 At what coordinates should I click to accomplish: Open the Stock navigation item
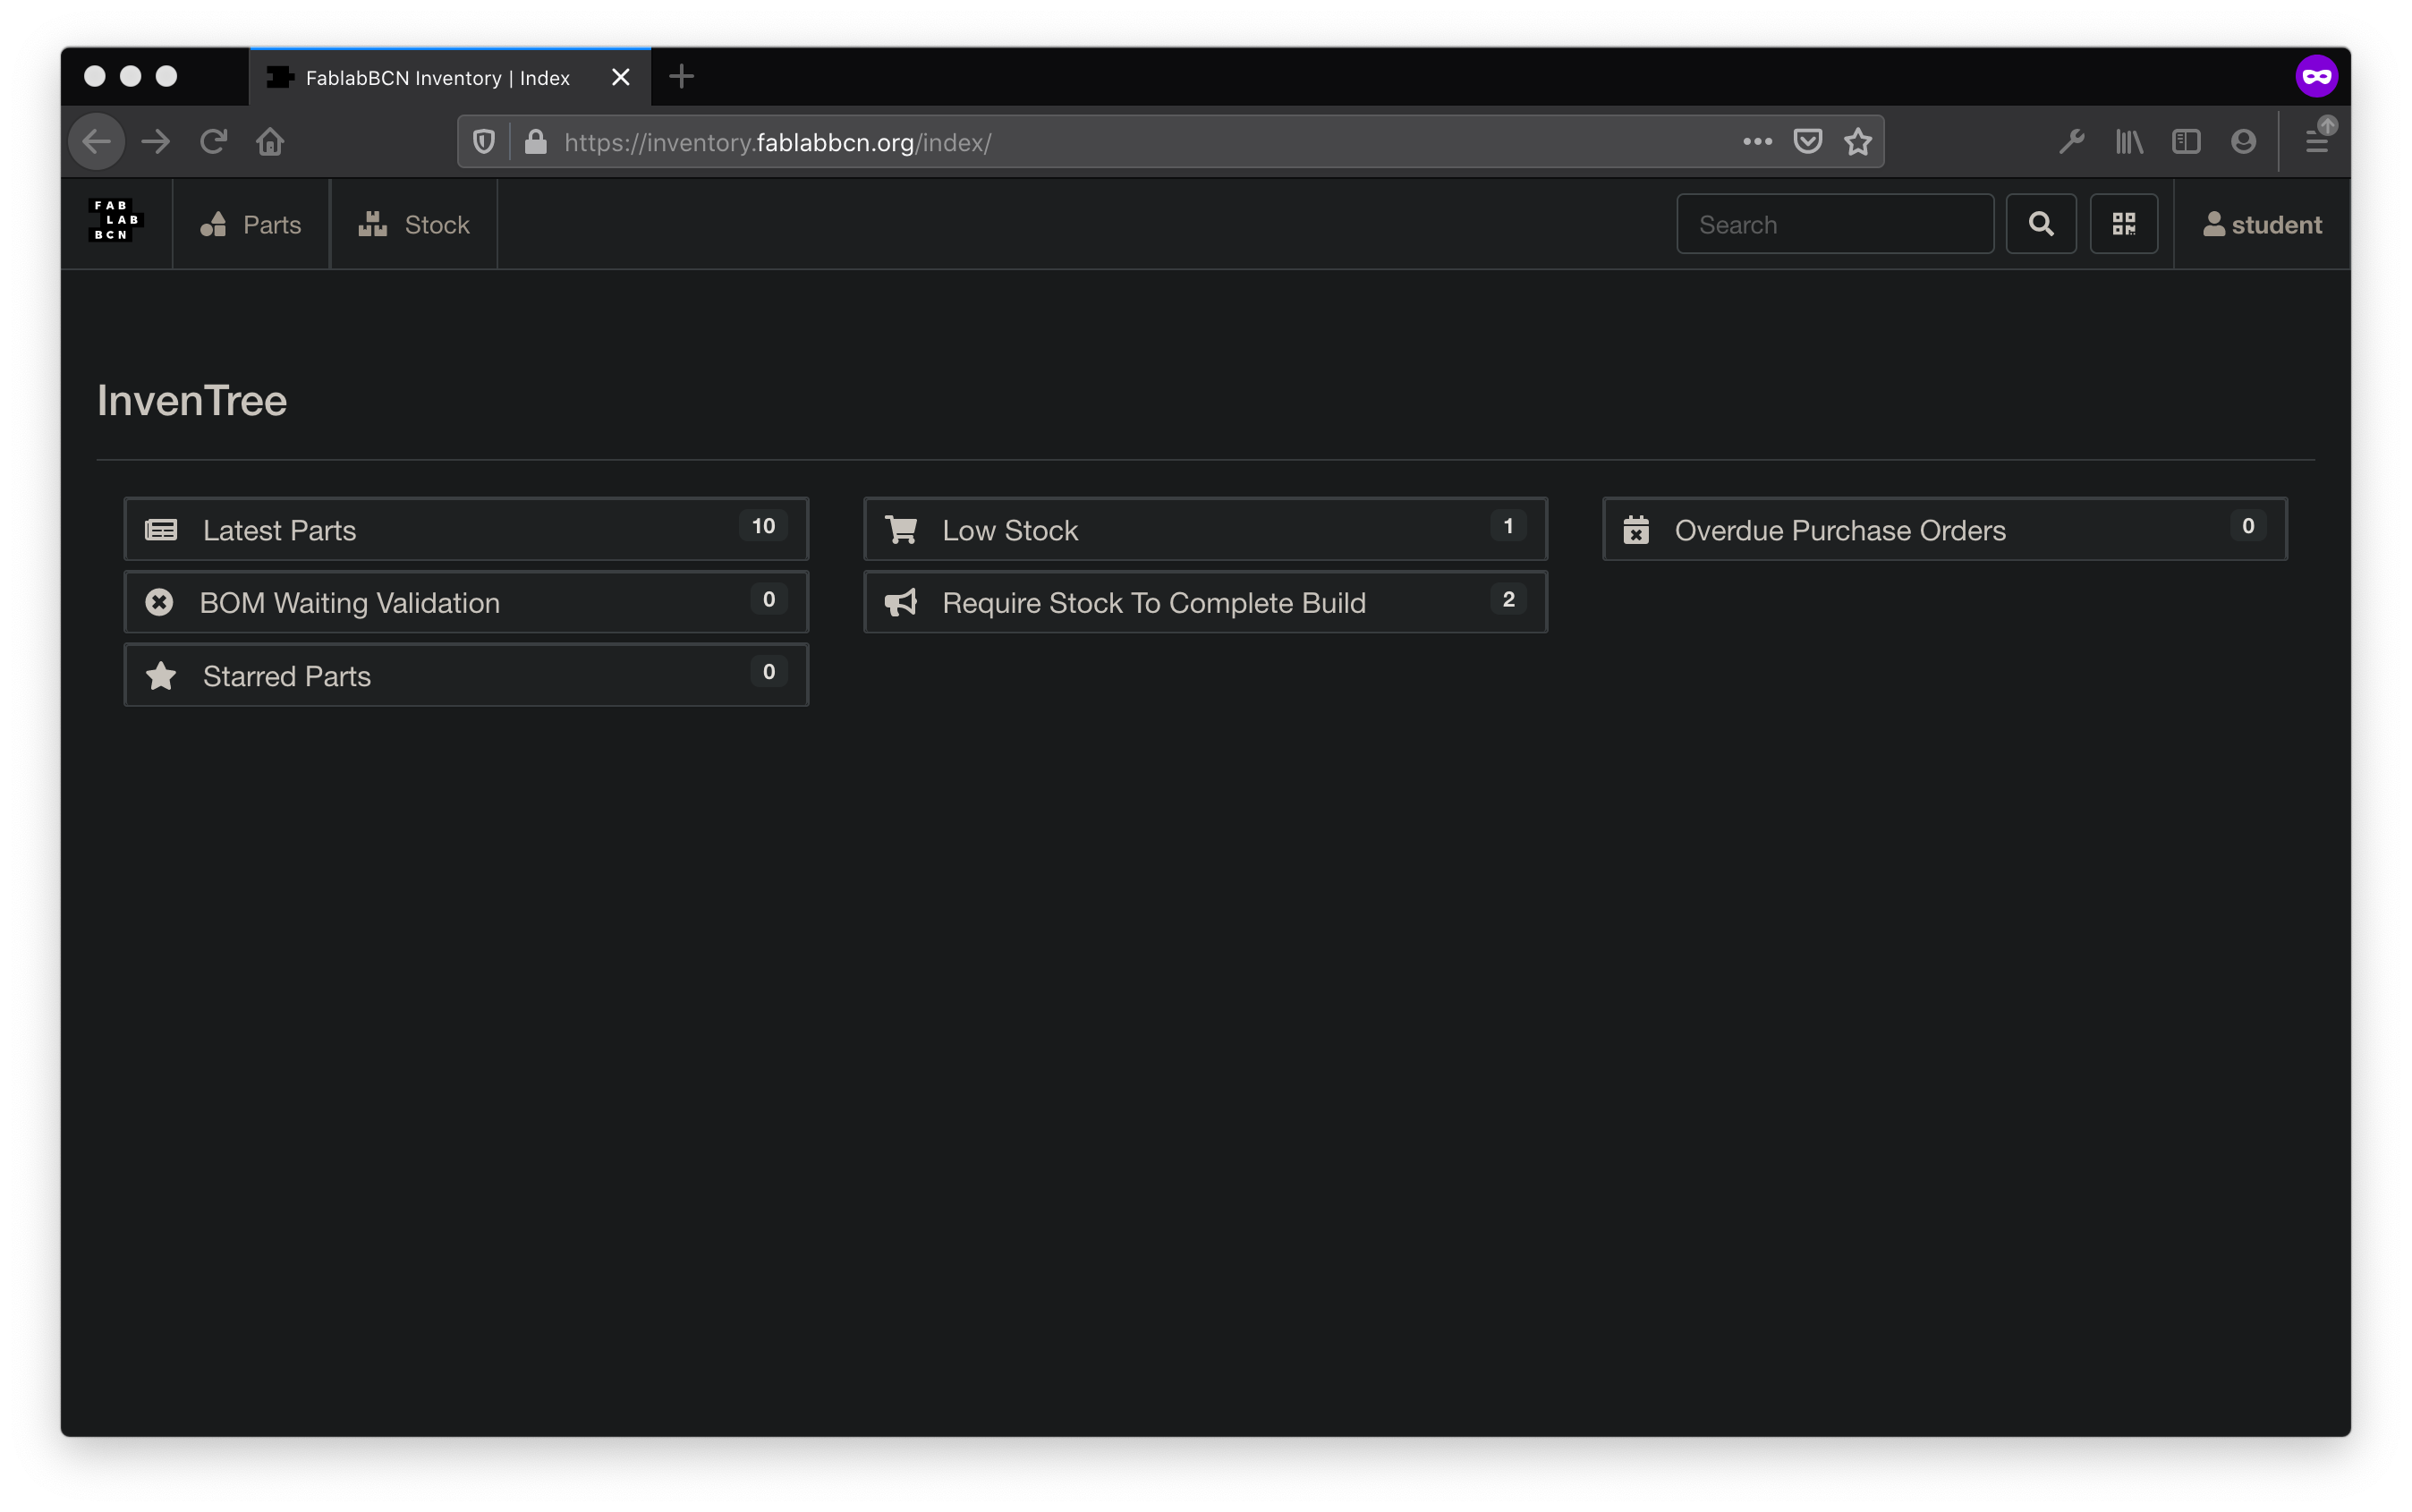pyautogui.click(x=414, y=224)
